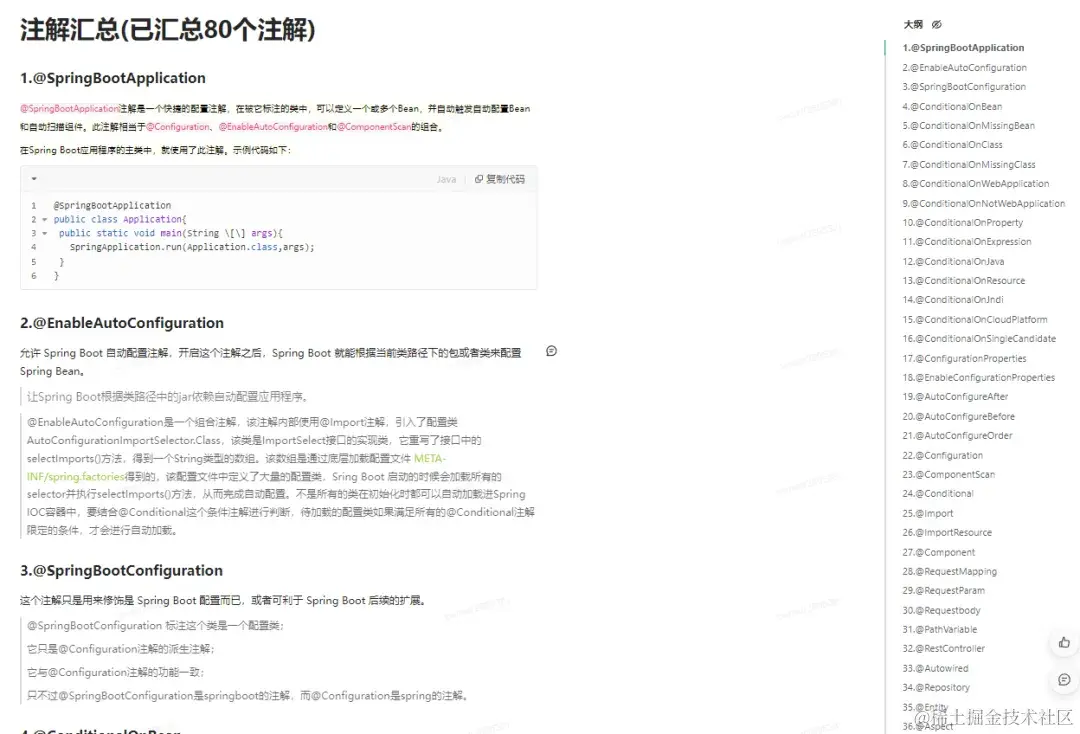
Task: Select Java language label in code block
Action: (446, 179)
